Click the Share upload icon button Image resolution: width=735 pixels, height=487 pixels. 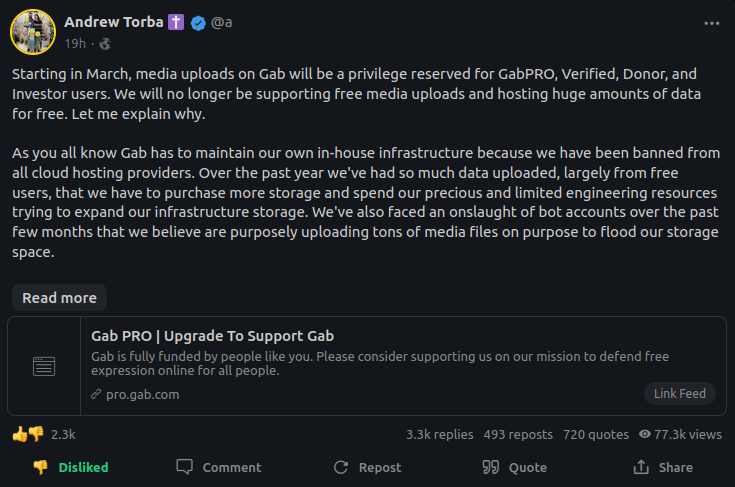pos(663,467)
